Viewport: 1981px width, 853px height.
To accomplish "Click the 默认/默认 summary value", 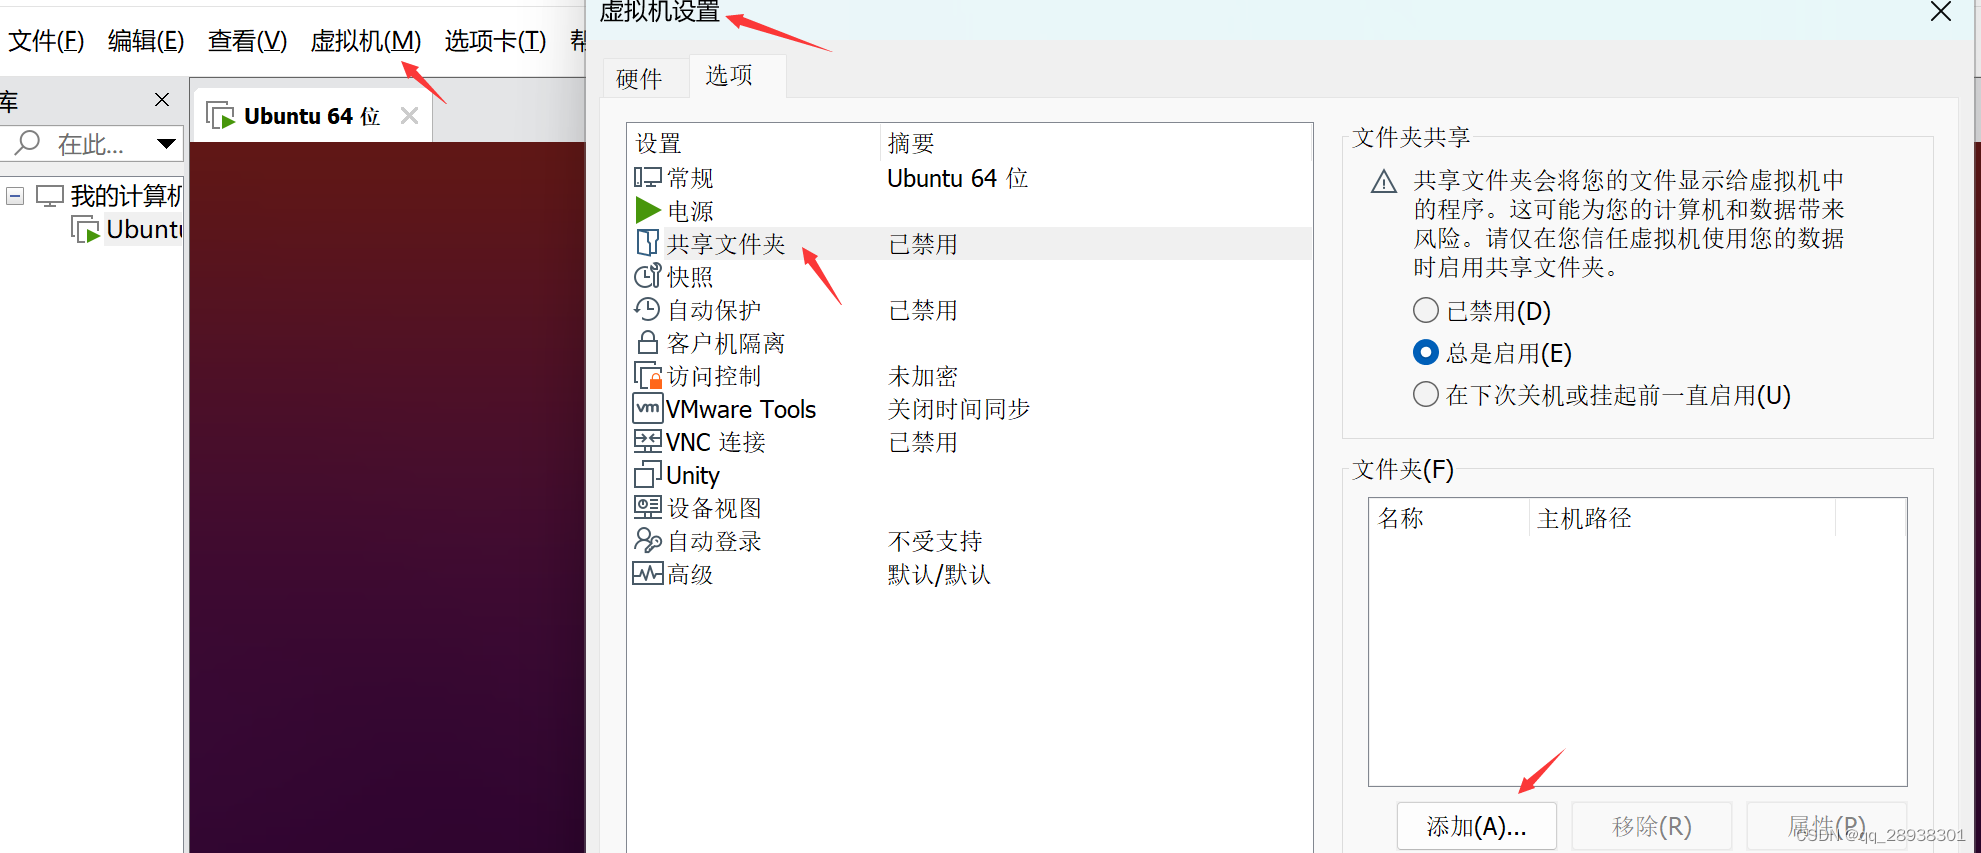I will pos(939,574).
